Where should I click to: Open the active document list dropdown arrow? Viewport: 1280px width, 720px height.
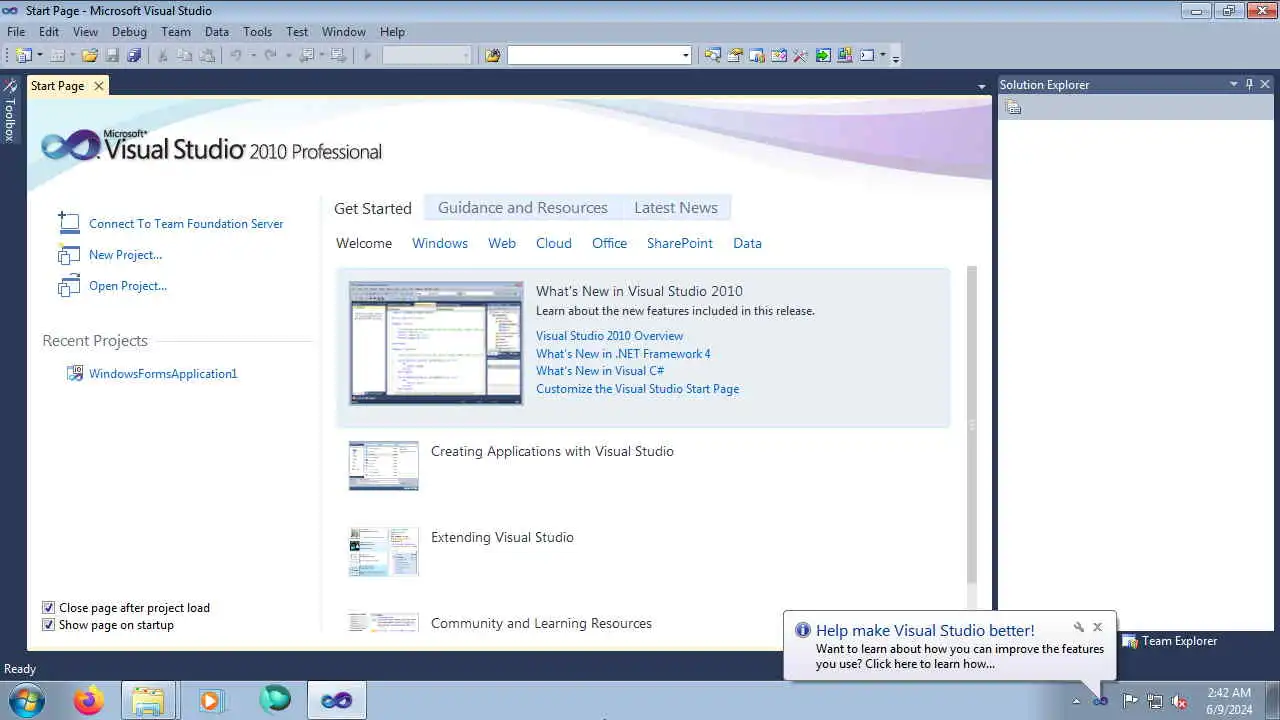pyautogui.click(x=982, y=87)
